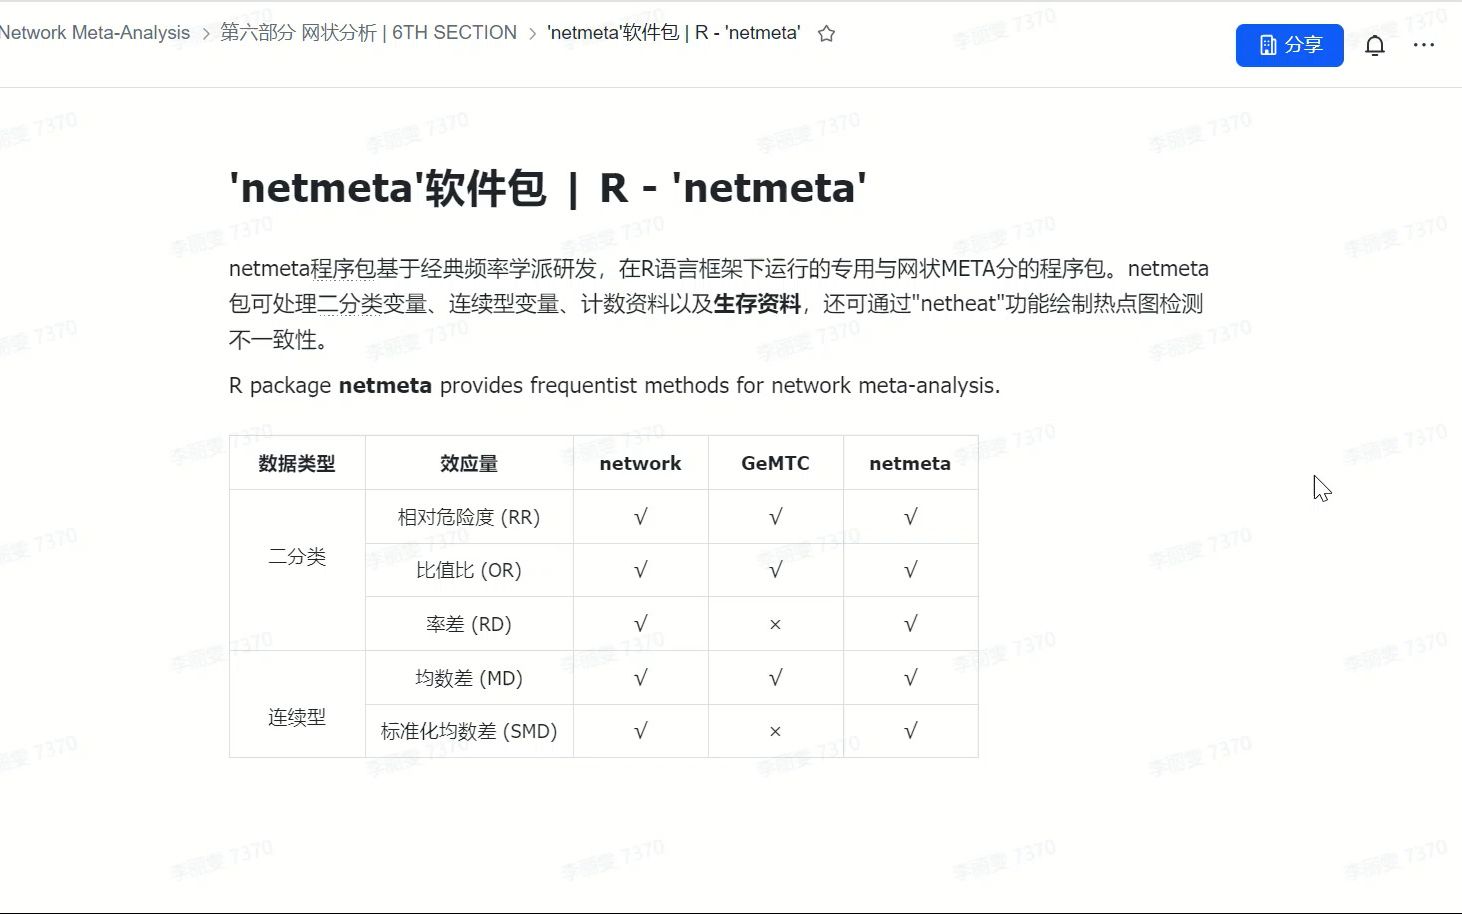Screen dimensions: 1462x914
Task: Click the × in GeMTC column for 率差 (RD)
Action: click(x=775, y=624)
